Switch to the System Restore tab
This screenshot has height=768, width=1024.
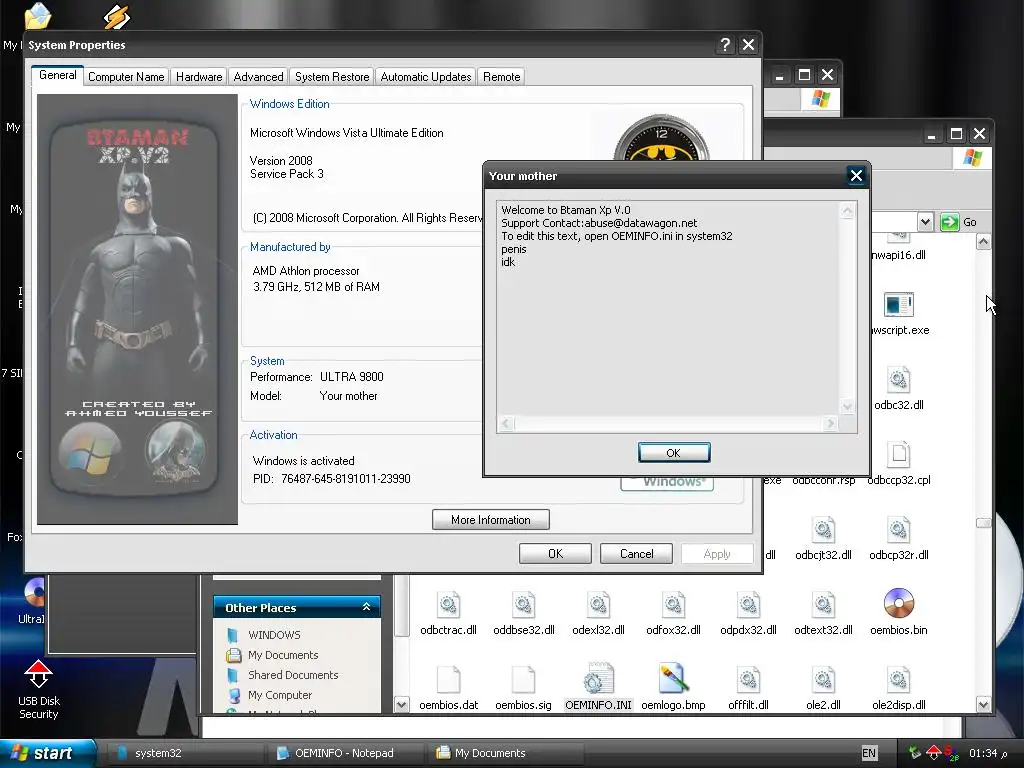click(x=332, y=76)
